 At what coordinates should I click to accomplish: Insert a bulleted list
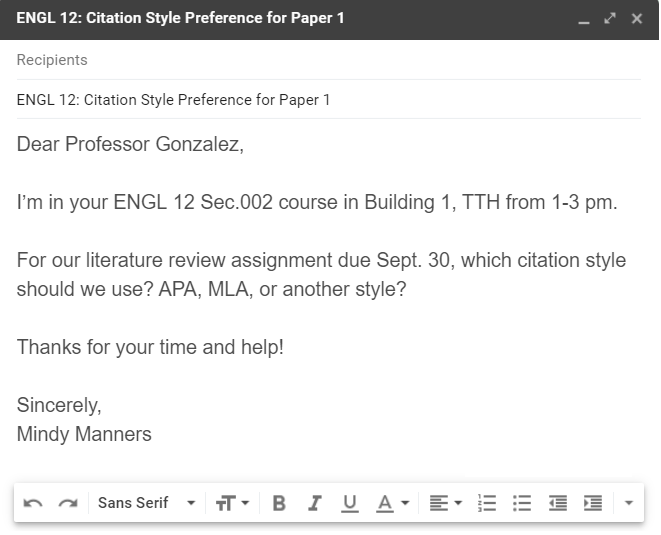tap(522, 503)
